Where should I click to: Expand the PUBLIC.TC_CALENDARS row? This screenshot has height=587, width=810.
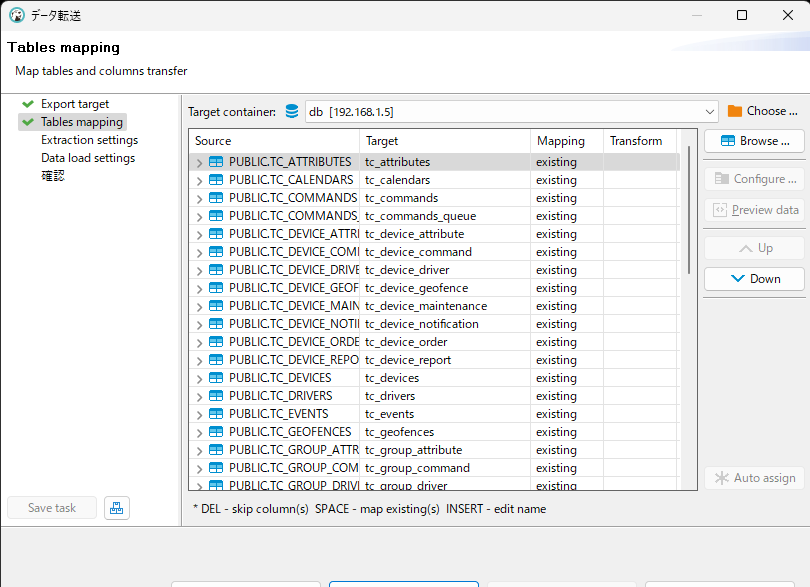pos(199,181)
